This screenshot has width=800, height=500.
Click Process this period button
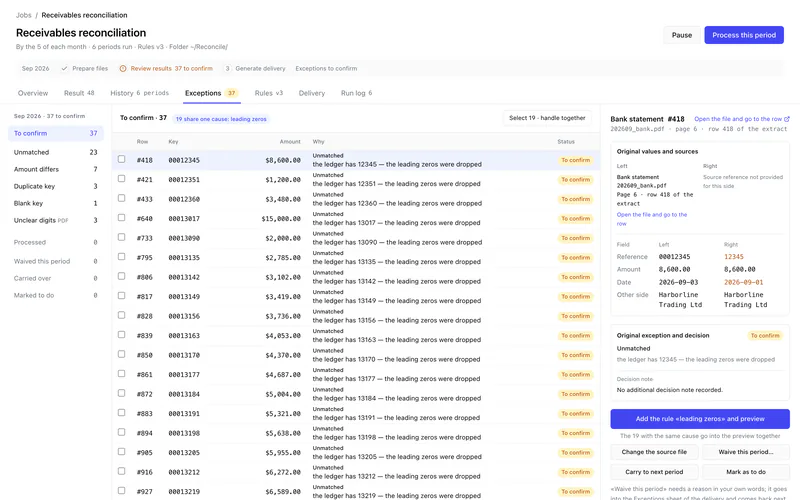pyautogui.click(x=744, y=35)
